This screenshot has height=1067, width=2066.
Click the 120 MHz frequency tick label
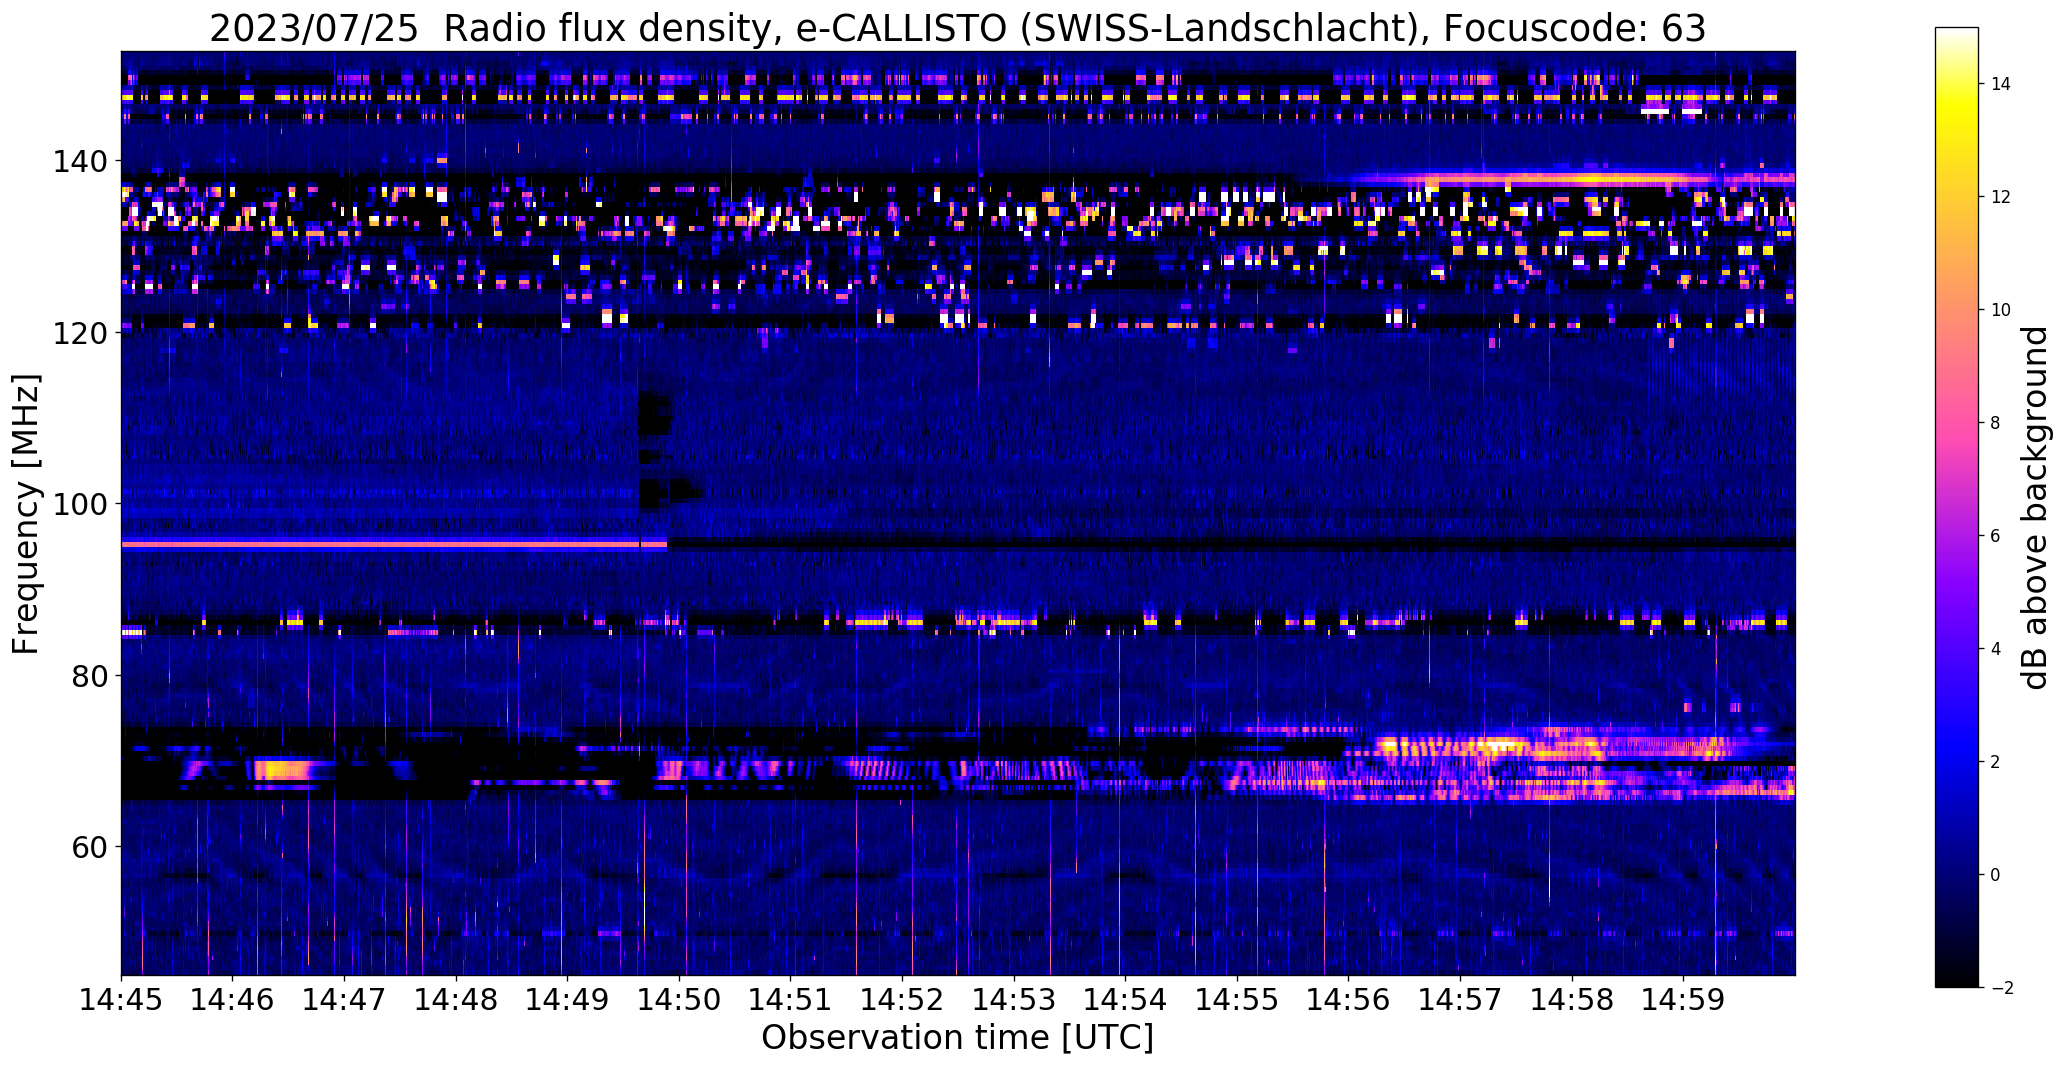pos(82,332)
